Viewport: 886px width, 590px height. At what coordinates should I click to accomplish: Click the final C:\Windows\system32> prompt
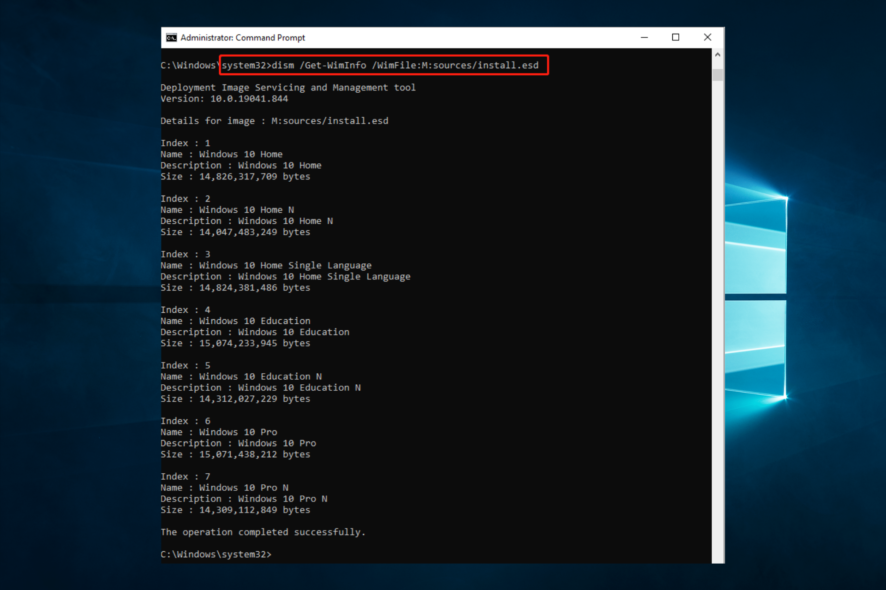[x=216, y=554]
